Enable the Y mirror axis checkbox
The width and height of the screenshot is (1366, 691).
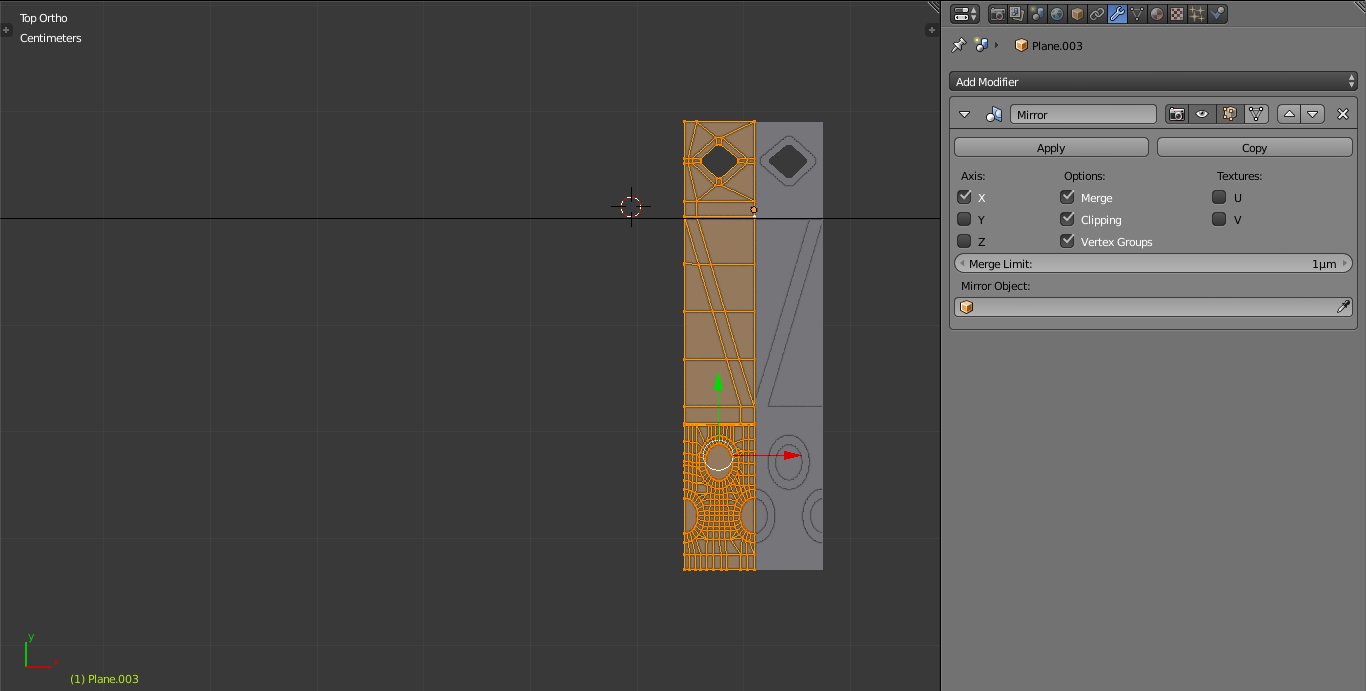pyautogui.click(x=964, y=219)
